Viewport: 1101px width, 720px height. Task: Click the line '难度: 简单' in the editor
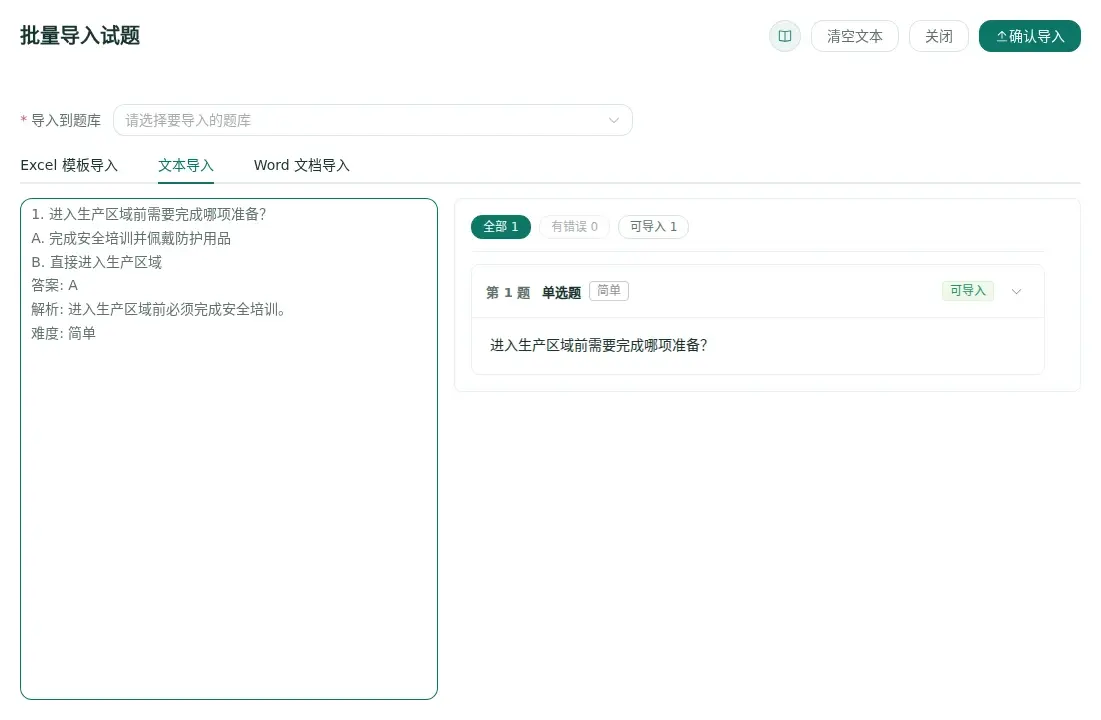pos(63,333)
